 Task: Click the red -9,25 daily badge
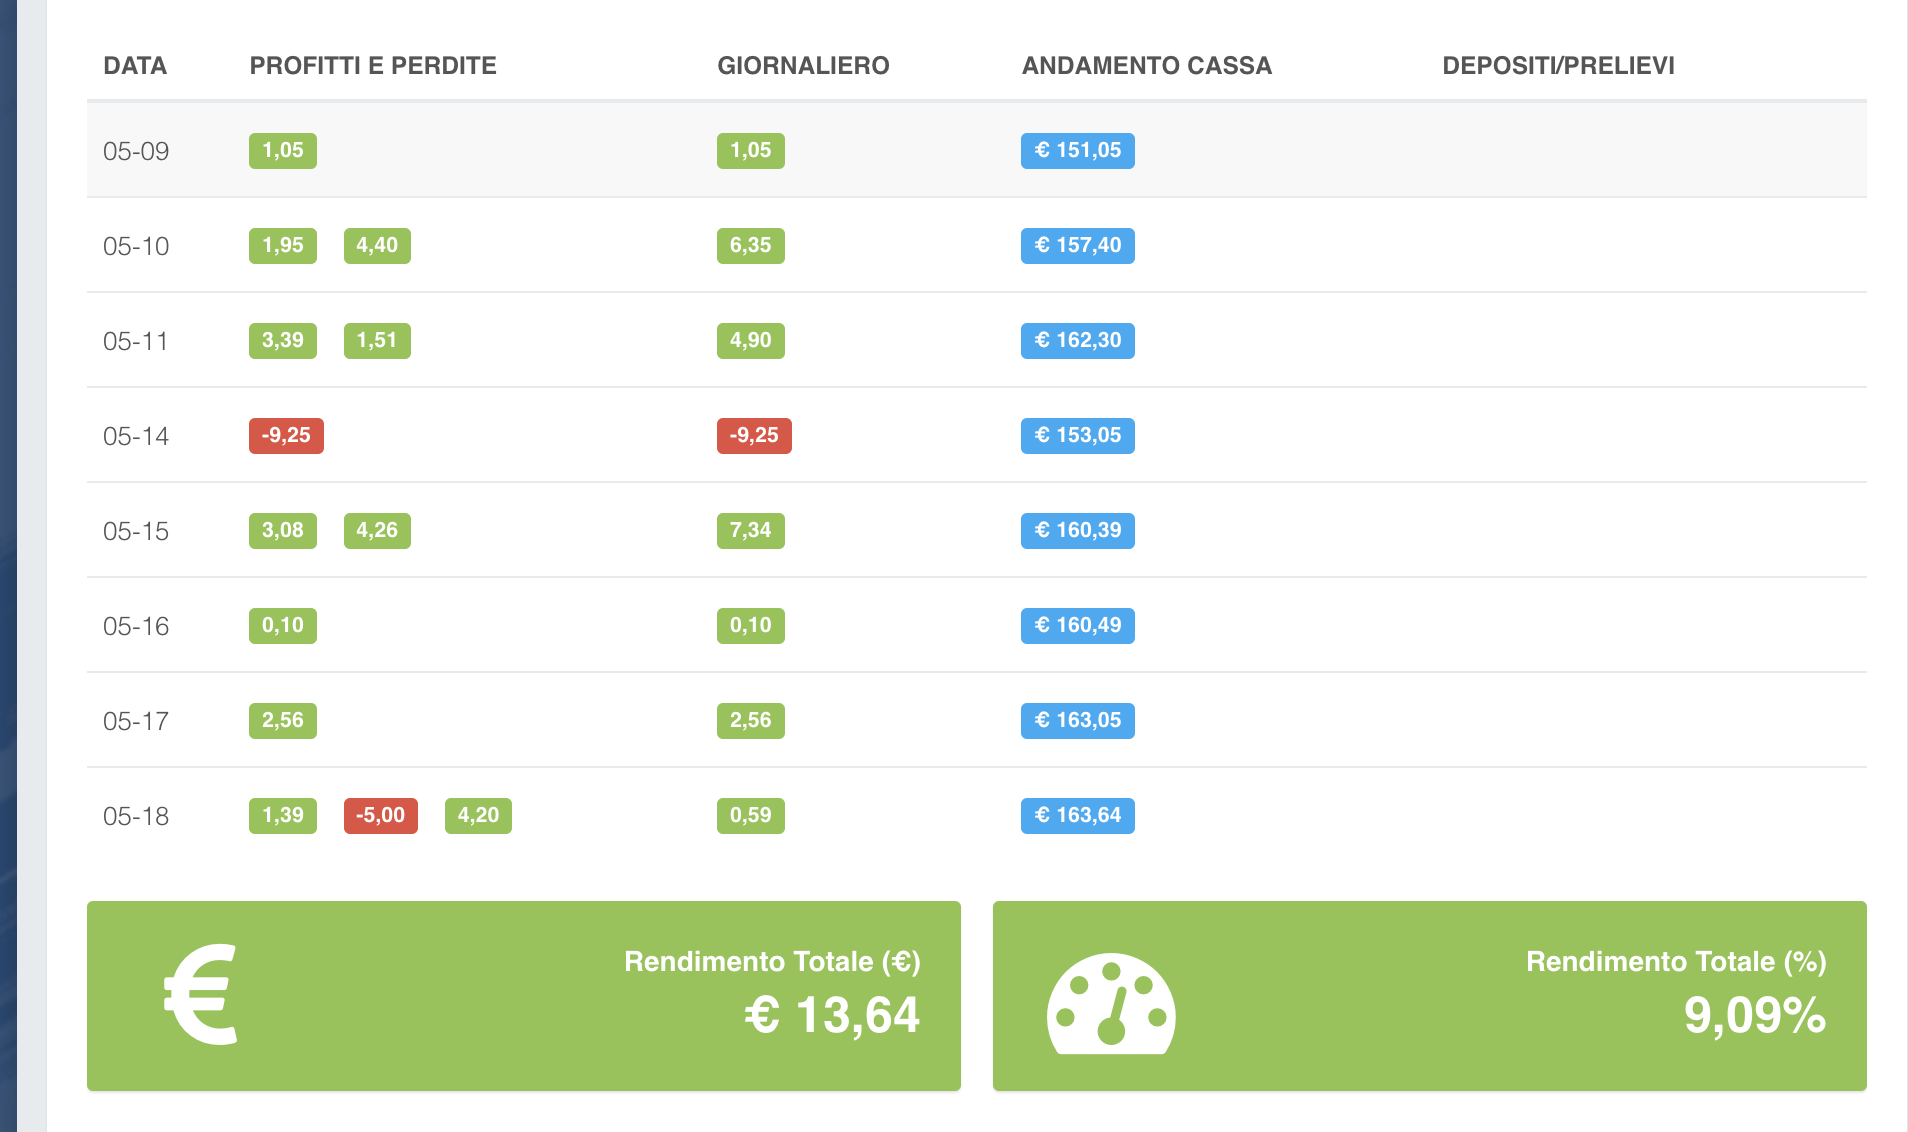point(754,436)
